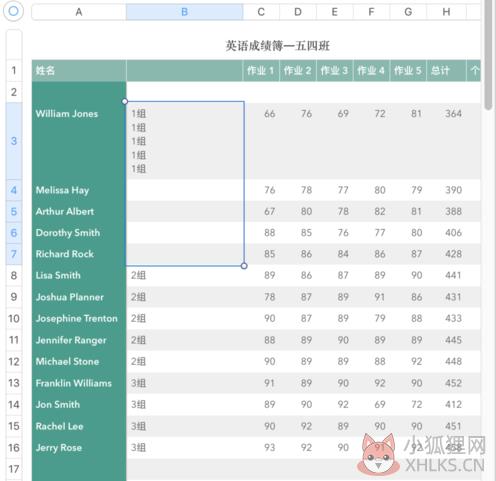Select row 12 header
This screenshot has height=481, width=496.
coord(14,361)
